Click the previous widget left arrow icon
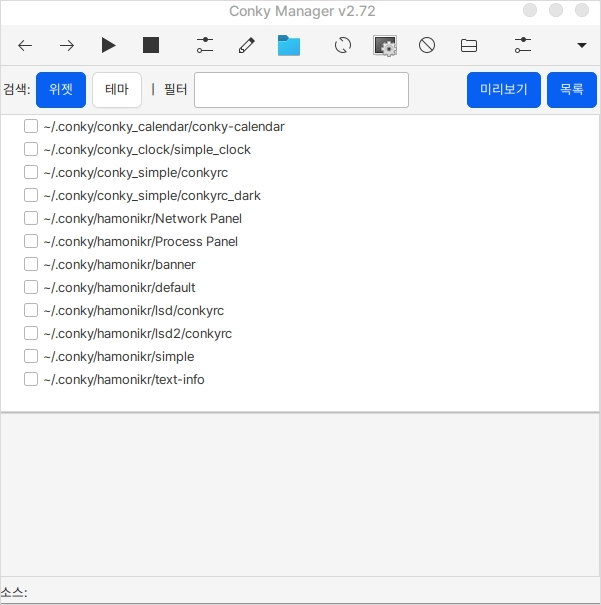Viewport: 601px width, 605px height. click(25, 45)
